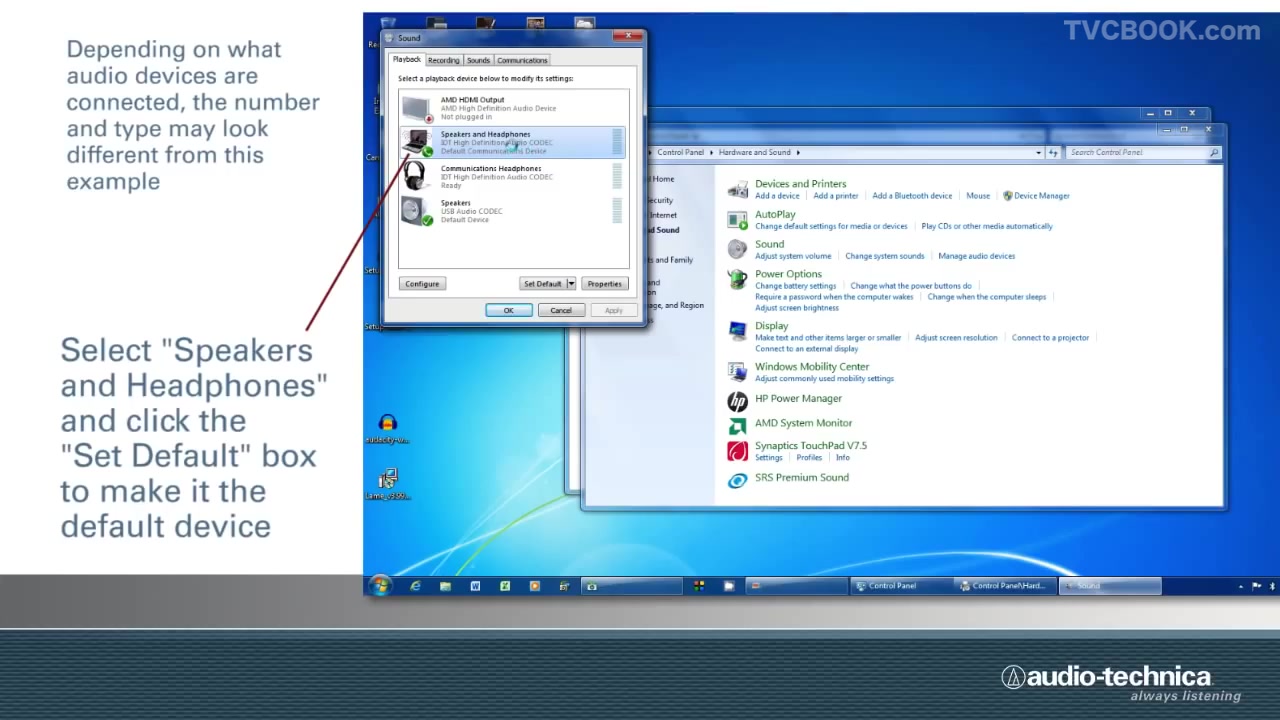The width and height of the screenshot is (1280, 720).
Task: Click the Adjust screen brightness link
Action: point(797,308)
